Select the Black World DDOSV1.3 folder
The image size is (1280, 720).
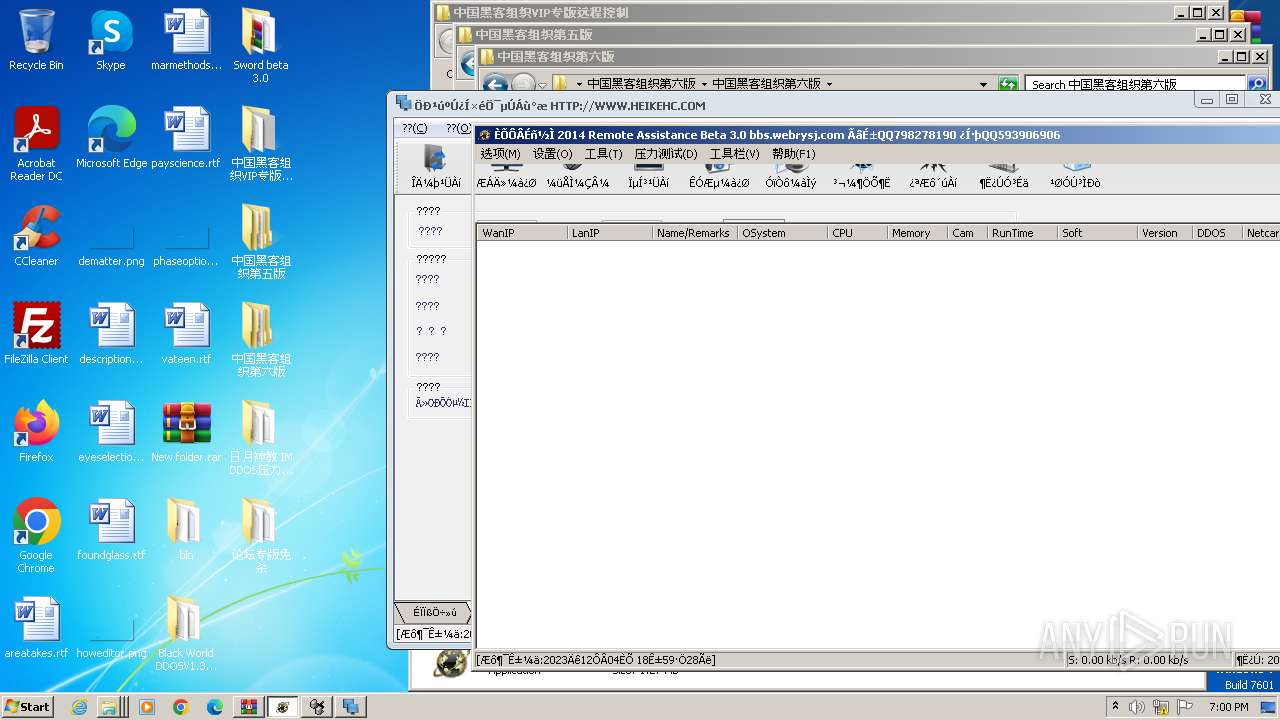(x=186, y=634)
